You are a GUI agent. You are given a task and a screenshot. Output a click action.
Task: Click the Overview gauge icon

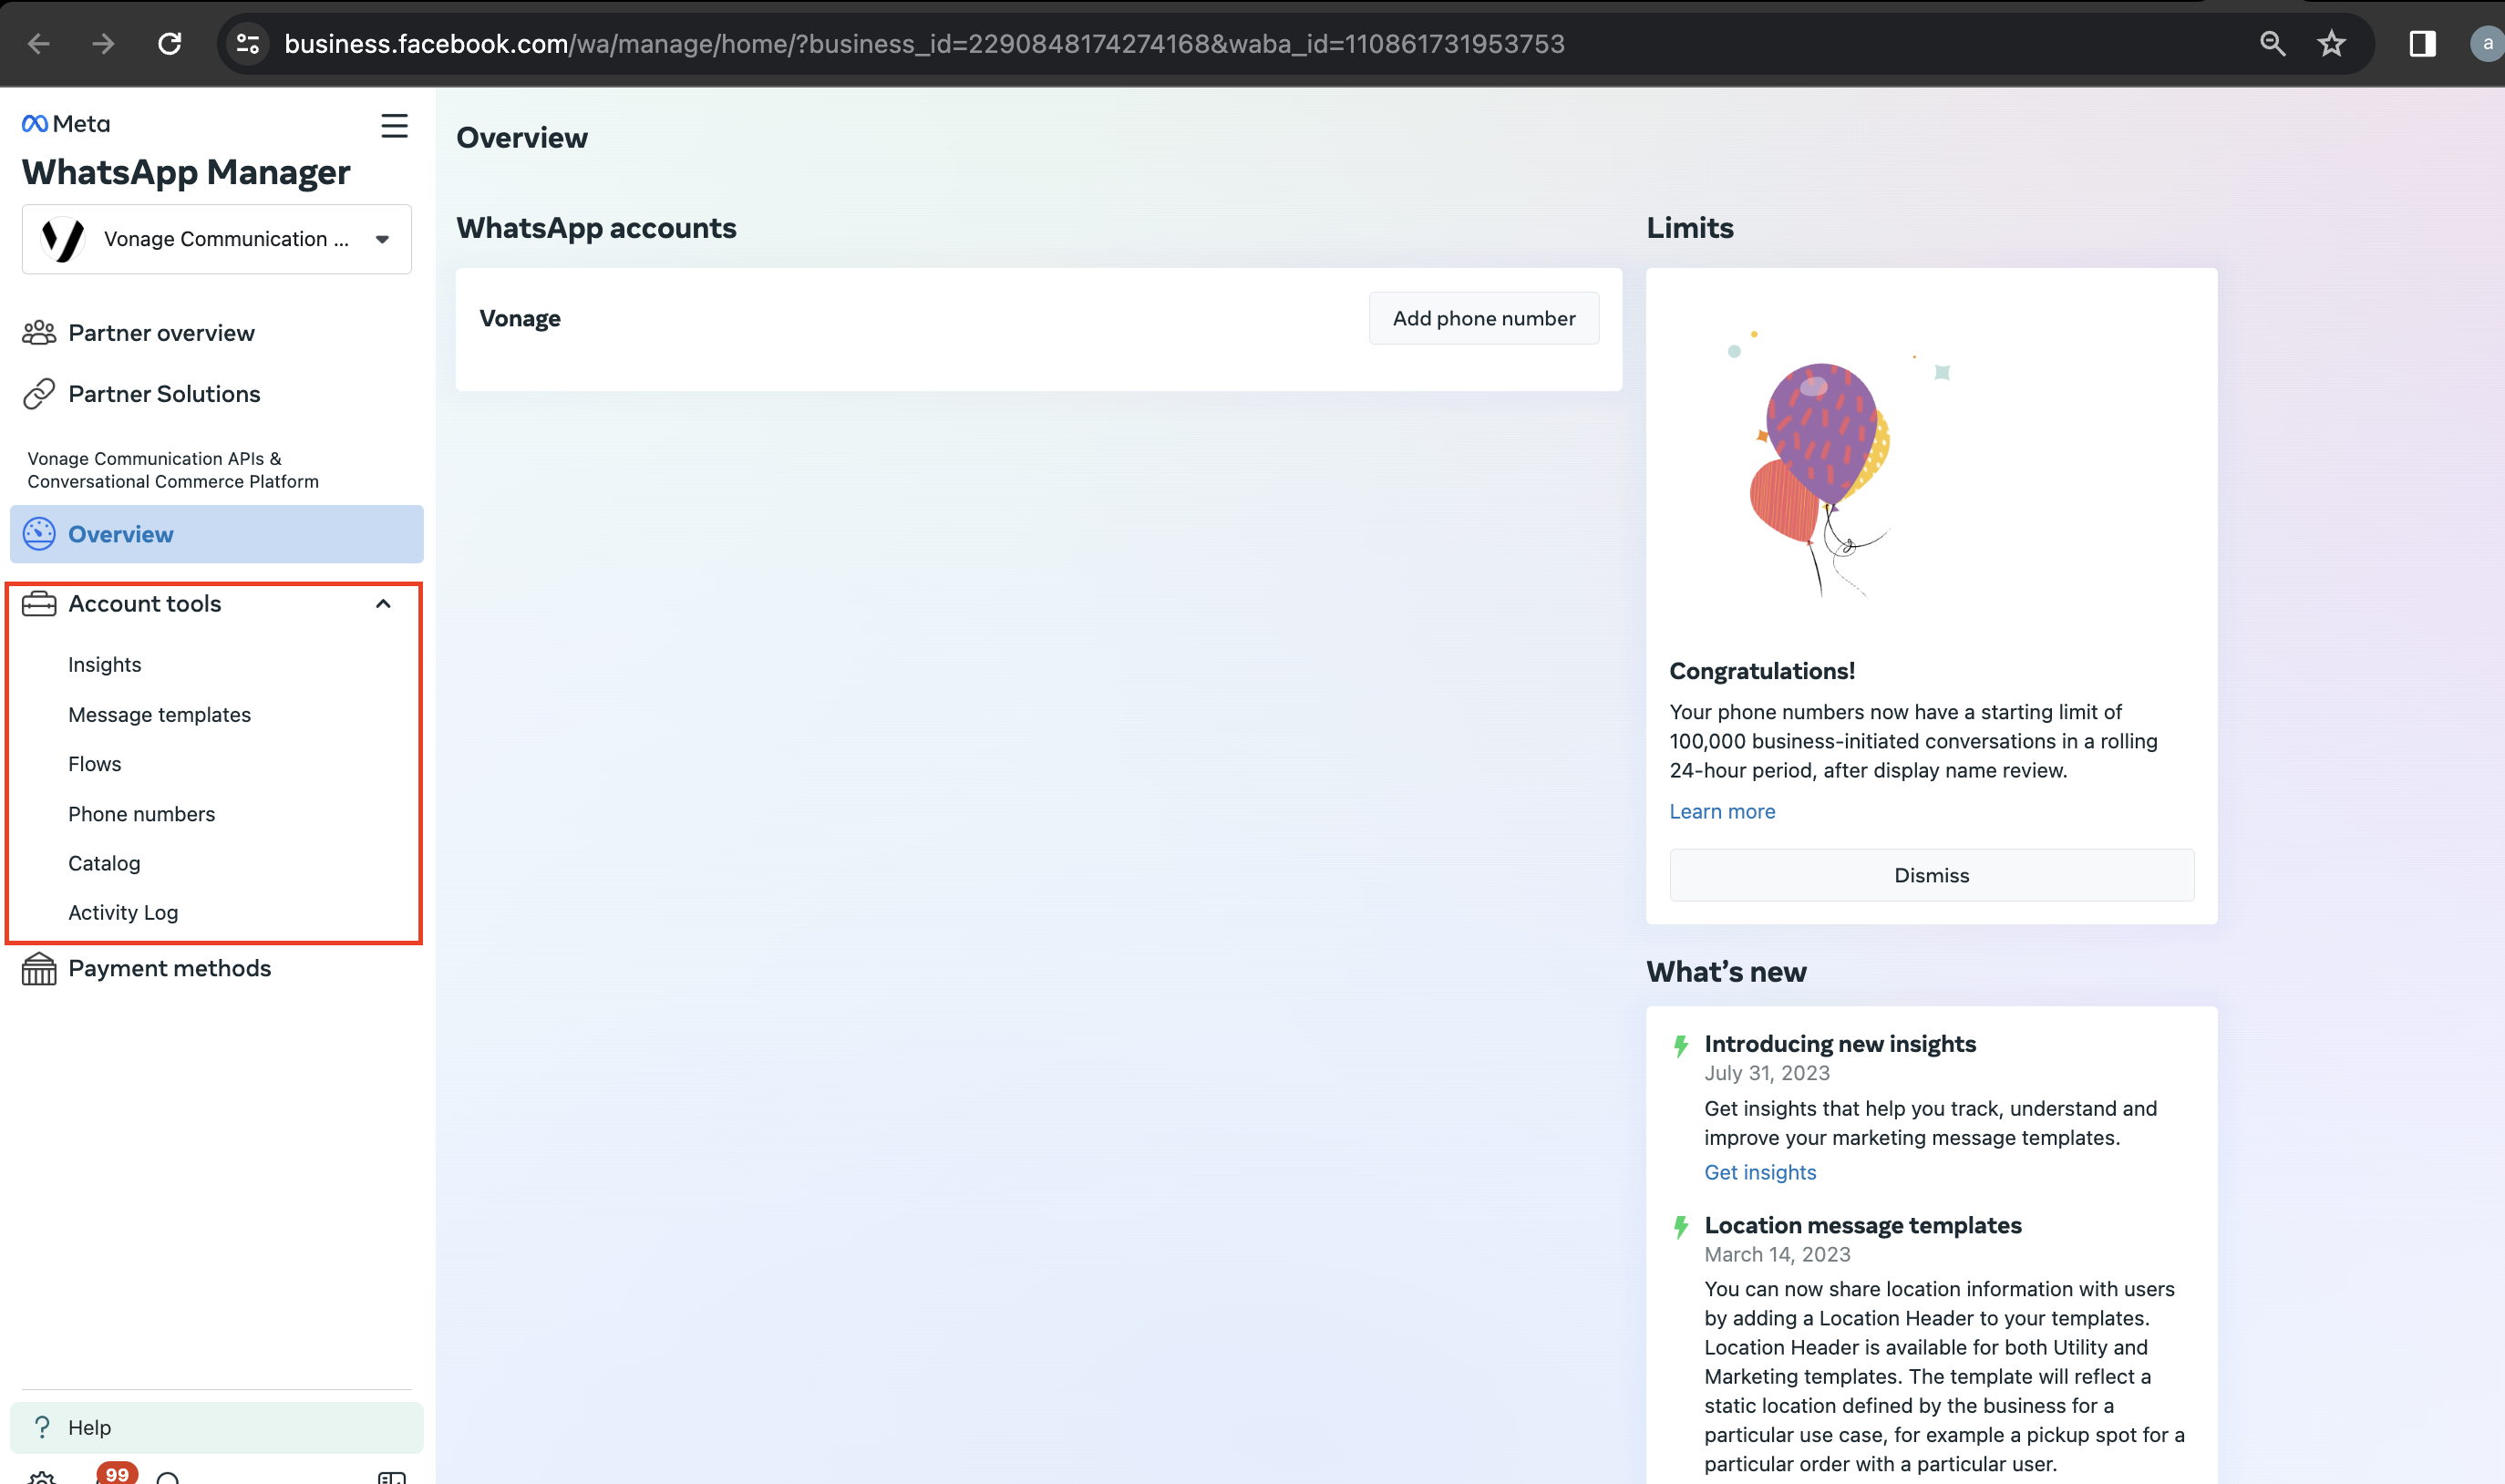coord(39,534)
